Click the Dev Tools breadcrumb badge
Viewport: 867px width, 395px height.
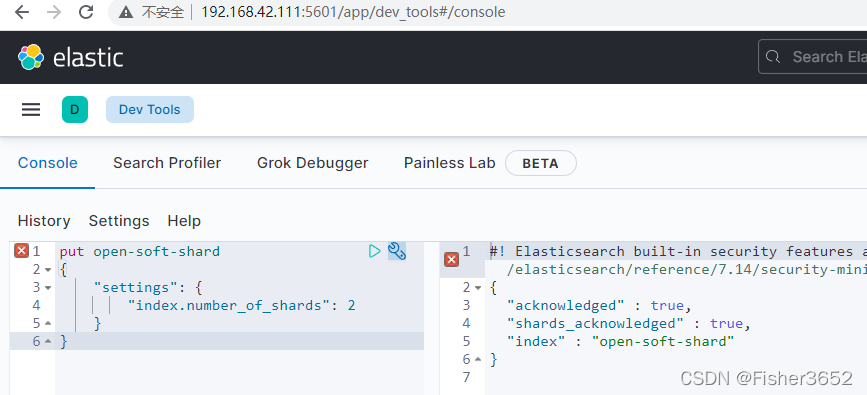click(150, 110)
